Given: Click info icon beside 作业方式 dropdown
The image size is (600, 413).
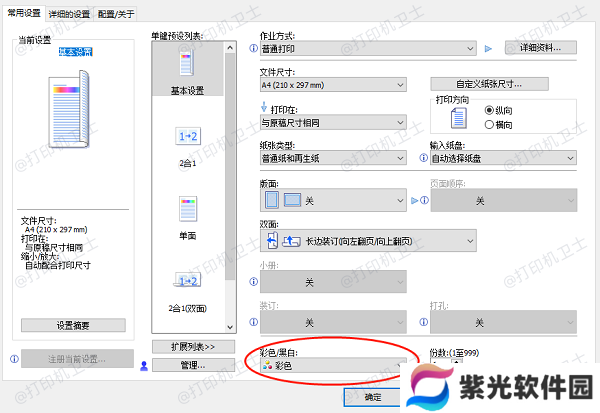Looking at the screenshot, I should pyautogui.click(x=253, y=48).
